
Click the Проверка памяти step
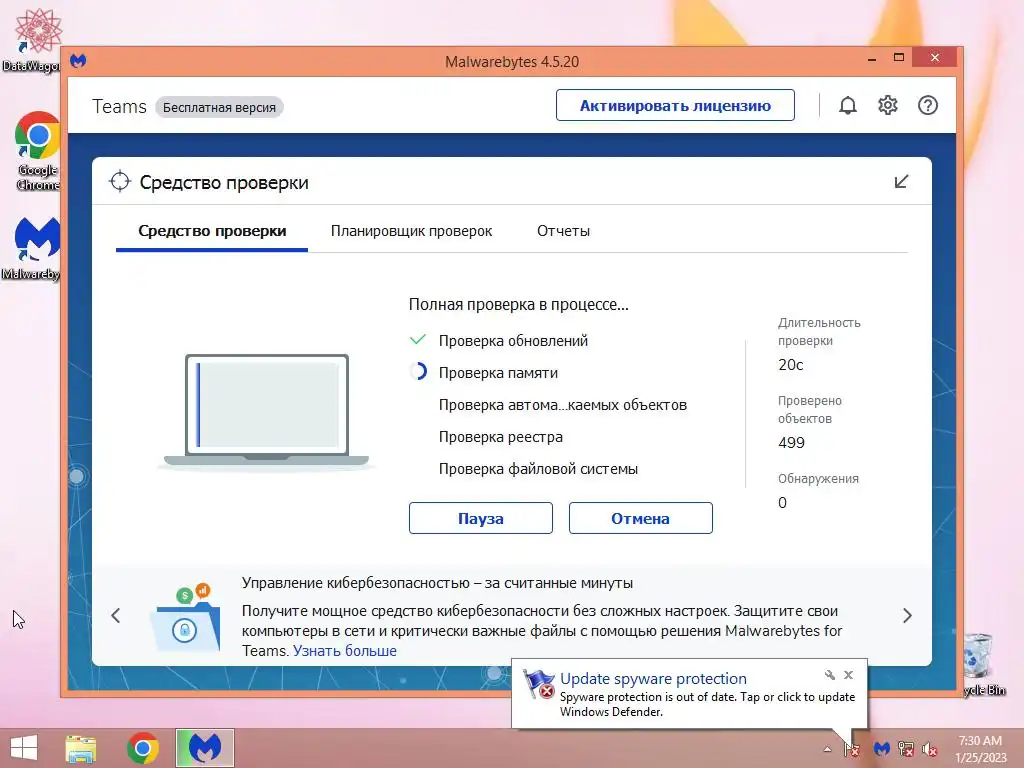click(498, 373)
